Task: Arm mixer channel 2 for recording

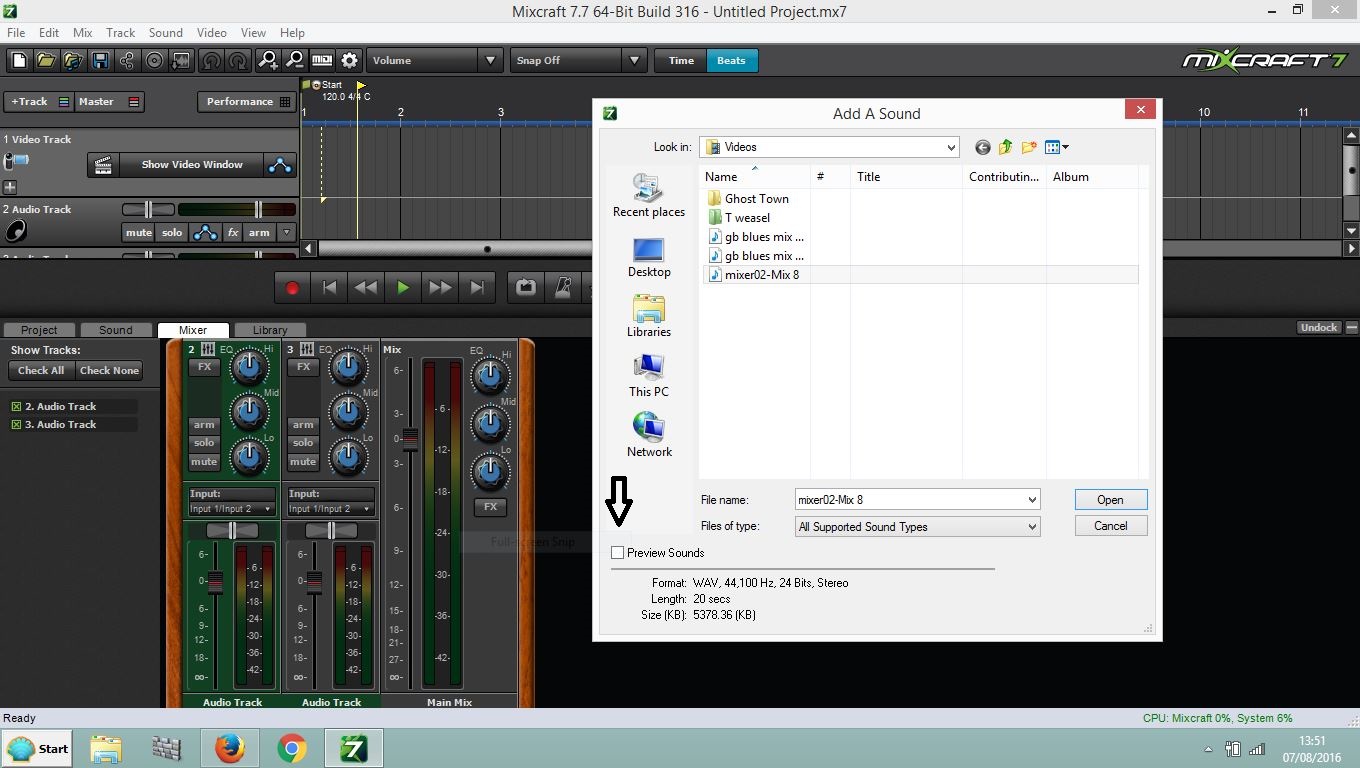Action: point(204,425)
